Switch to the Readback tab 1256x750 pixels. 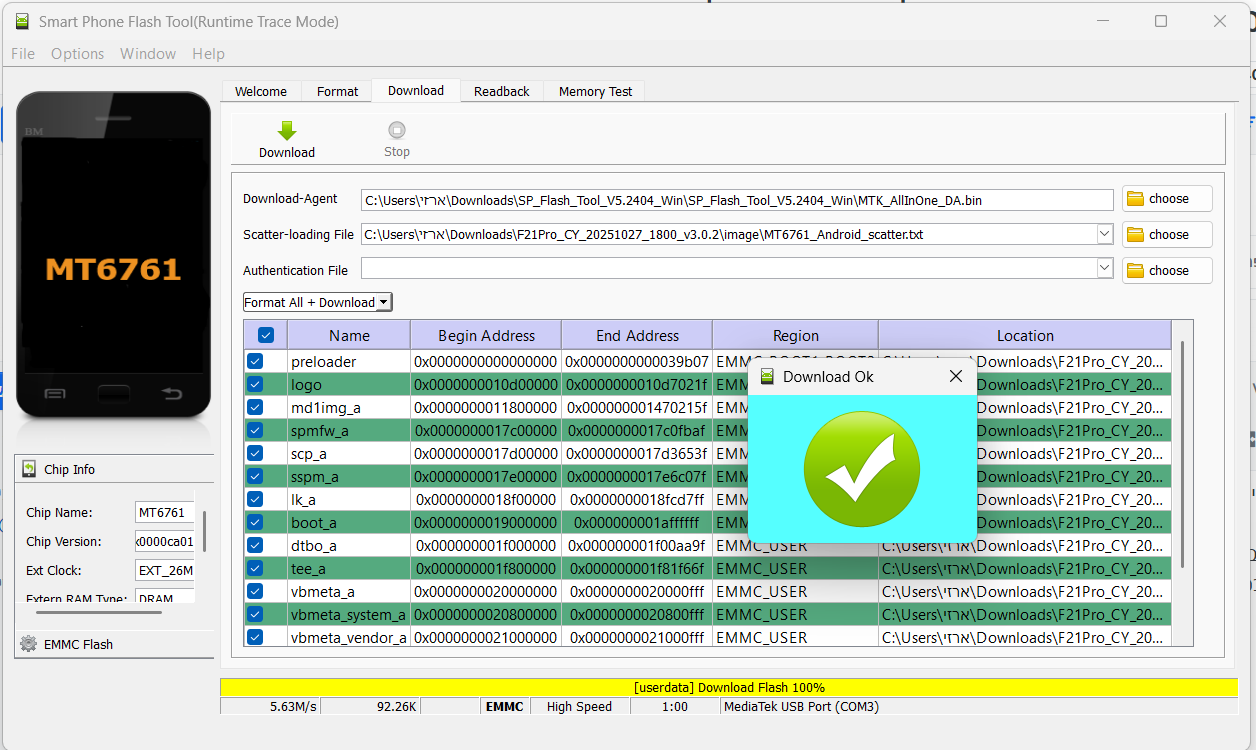[x=501, y=91]
